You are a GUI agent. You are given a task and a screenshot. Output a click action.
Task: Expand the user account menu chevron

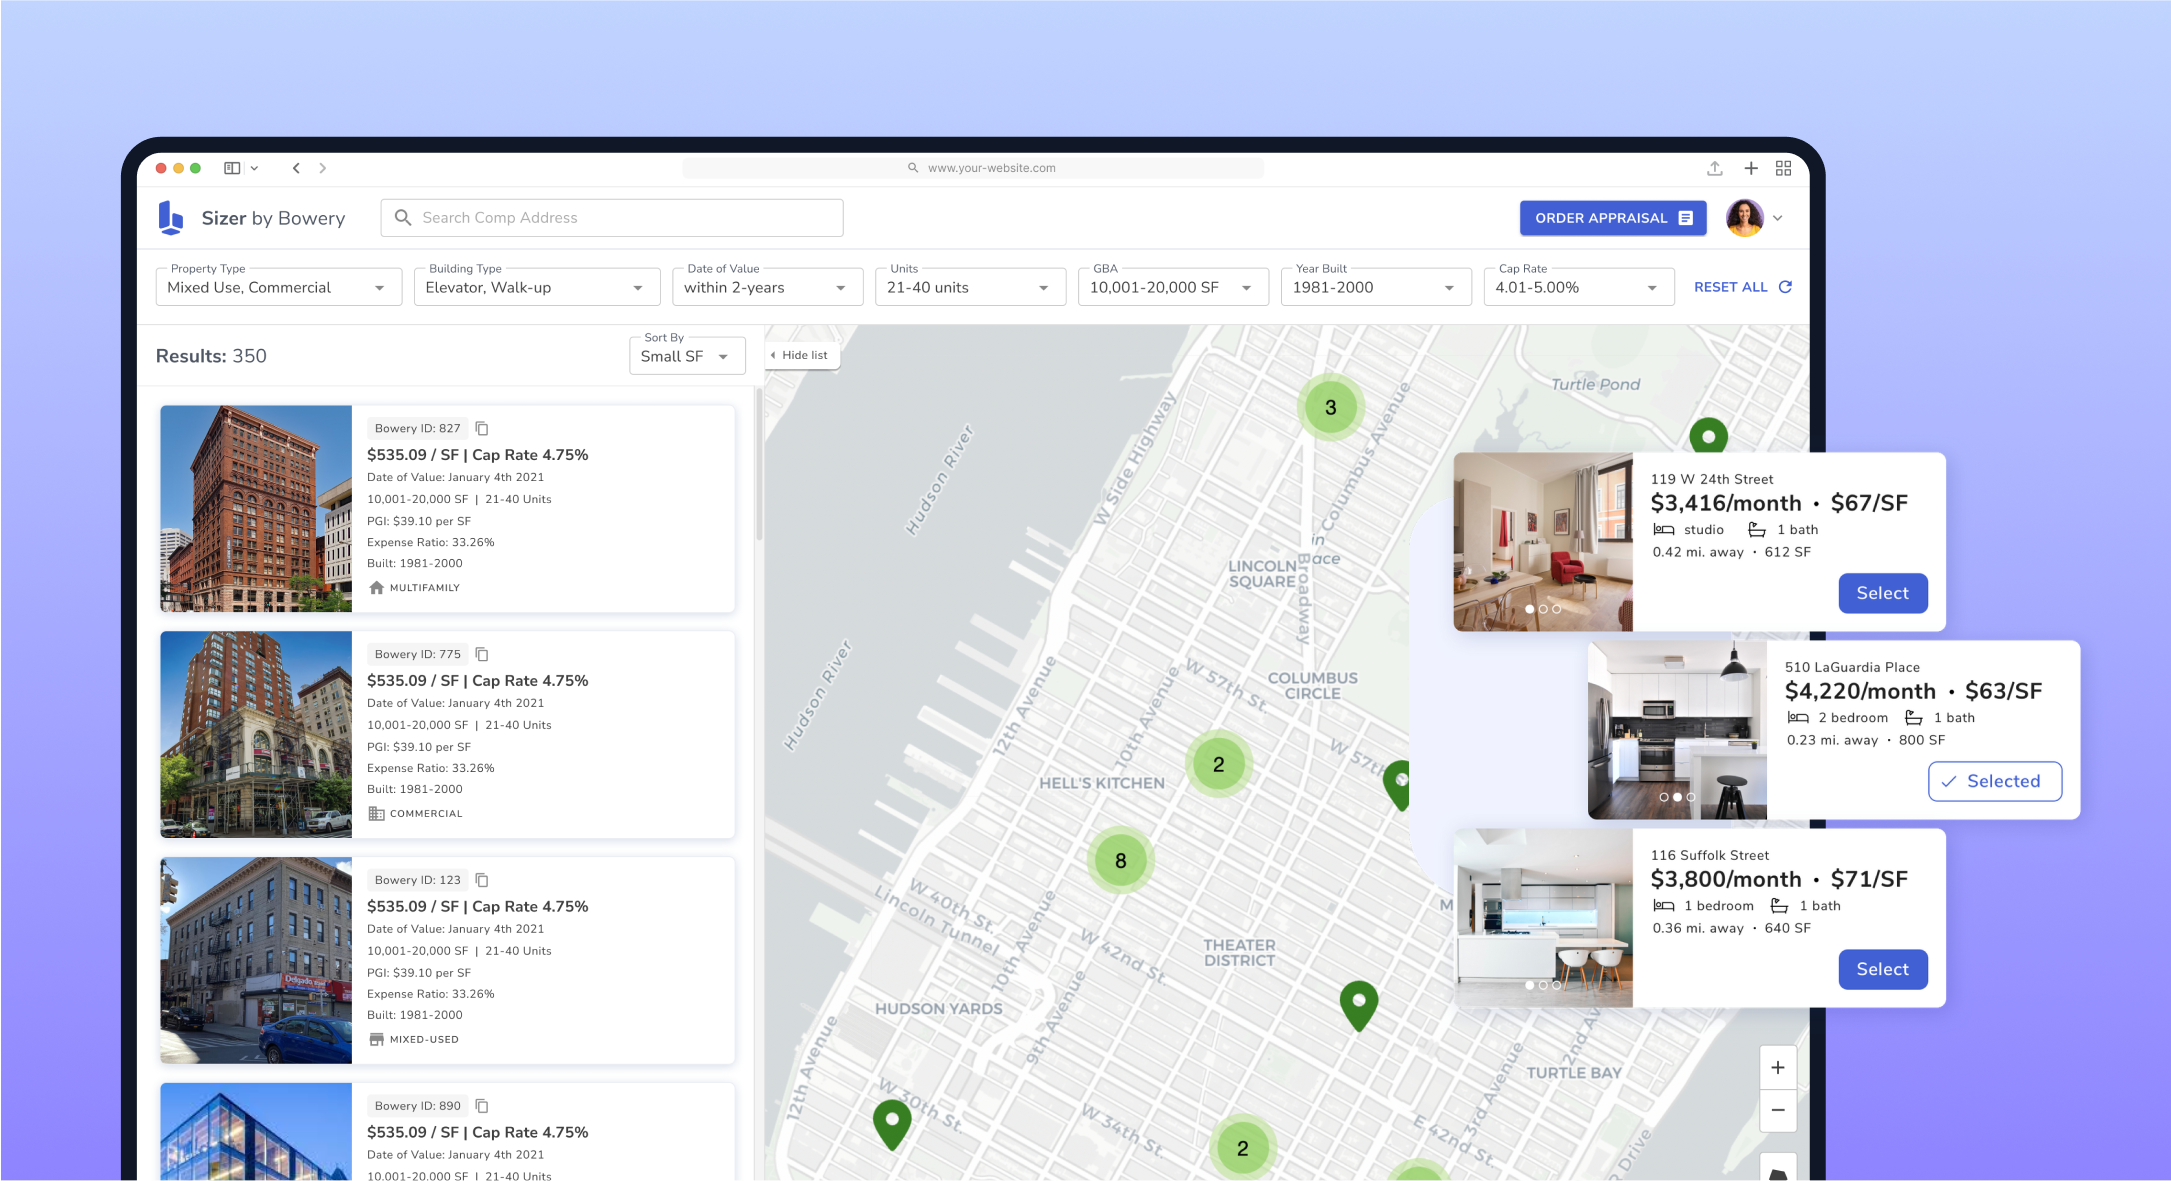point(1778,218)
